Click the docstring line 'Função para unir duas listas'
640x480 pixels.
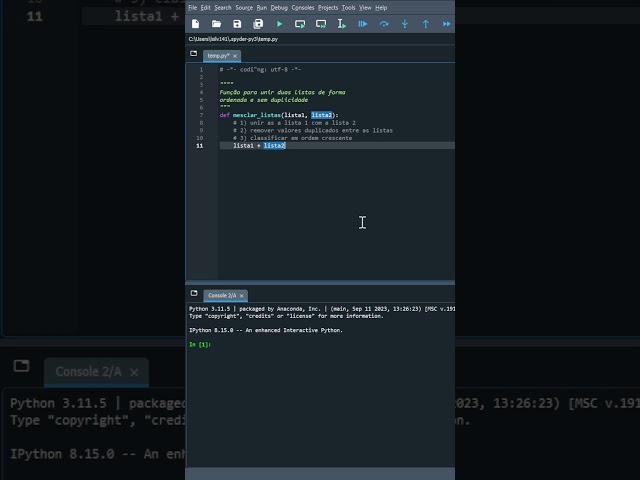(282, 92)
